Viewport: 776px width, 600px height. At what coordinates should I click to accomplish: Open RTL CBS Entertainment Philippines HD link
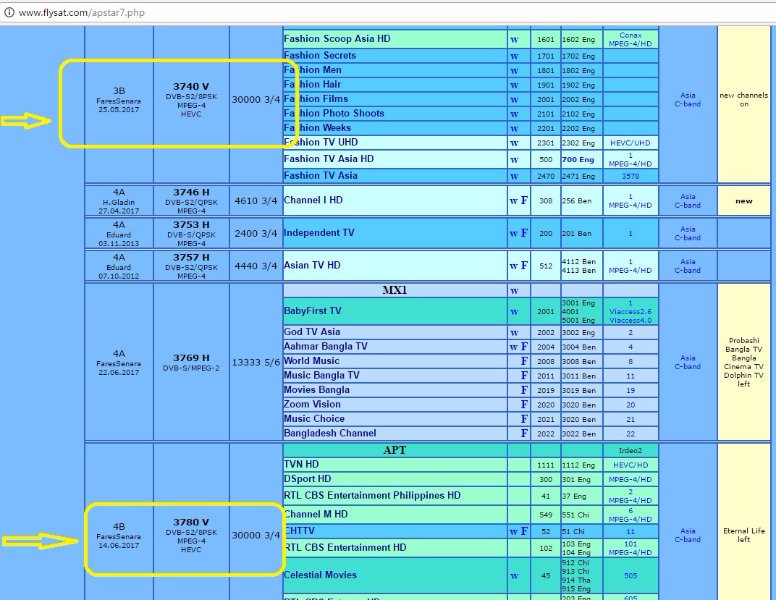(372, 496)
